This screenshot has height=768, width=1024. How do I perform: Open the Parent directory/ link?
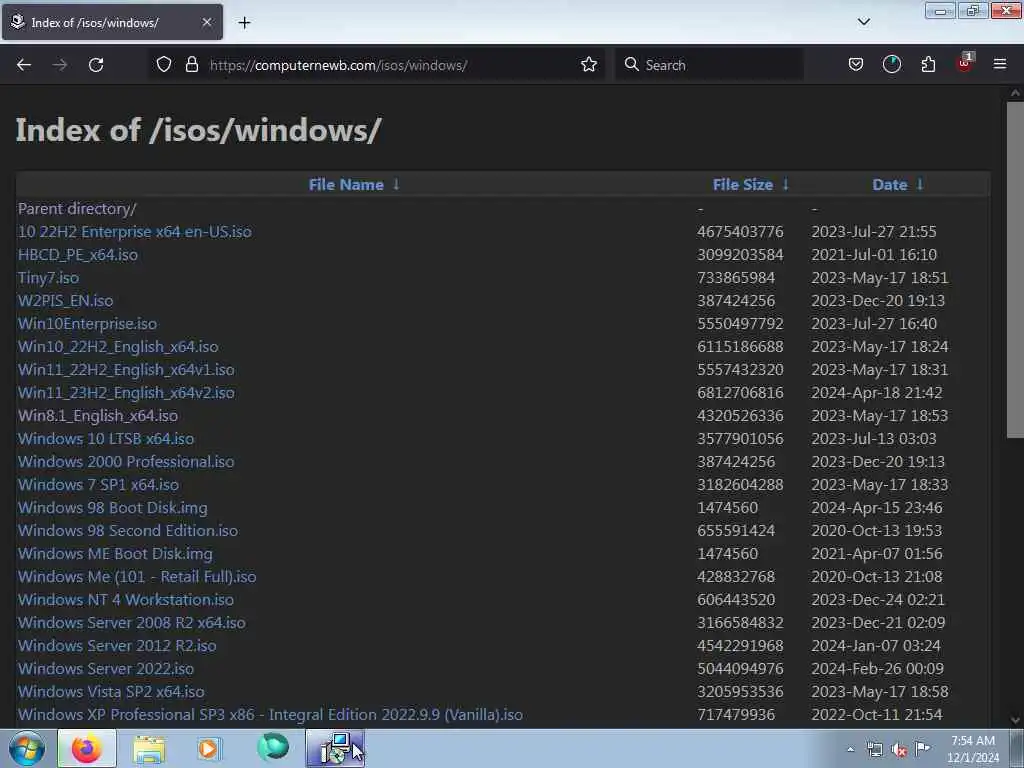pyautogui.click(x=77, y=208)
